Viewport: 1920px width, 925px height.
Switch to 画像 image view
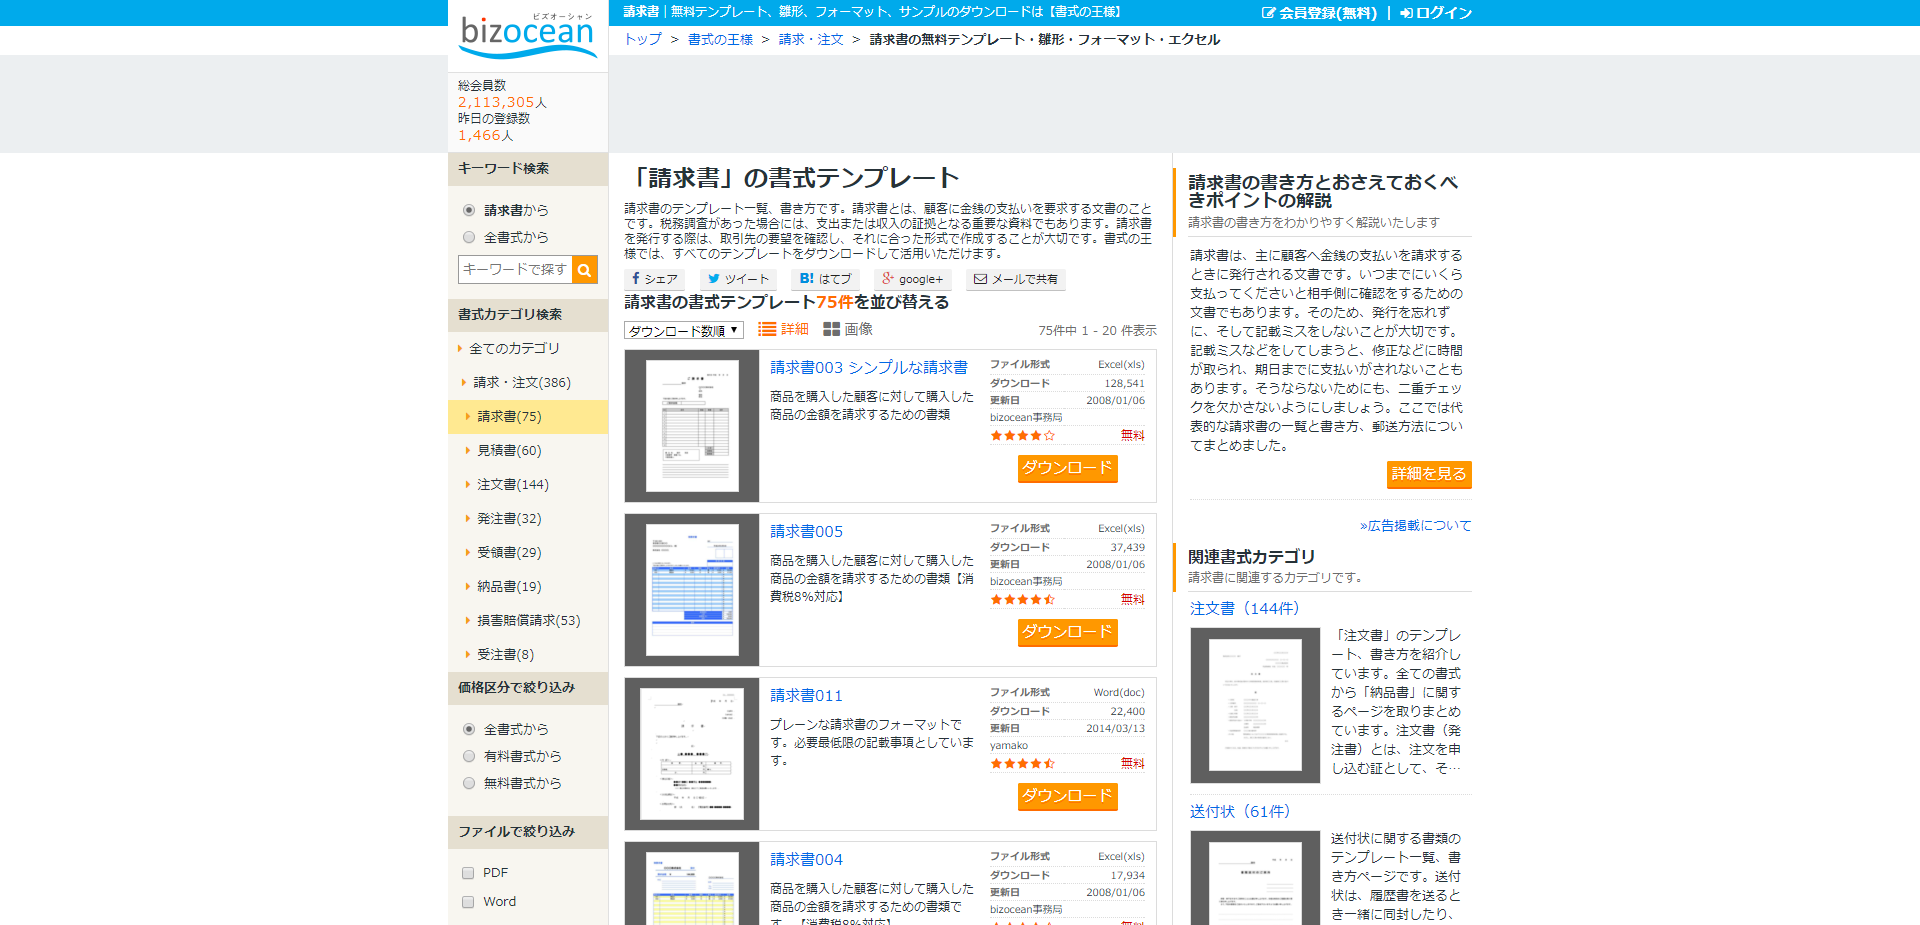(849, 328)
